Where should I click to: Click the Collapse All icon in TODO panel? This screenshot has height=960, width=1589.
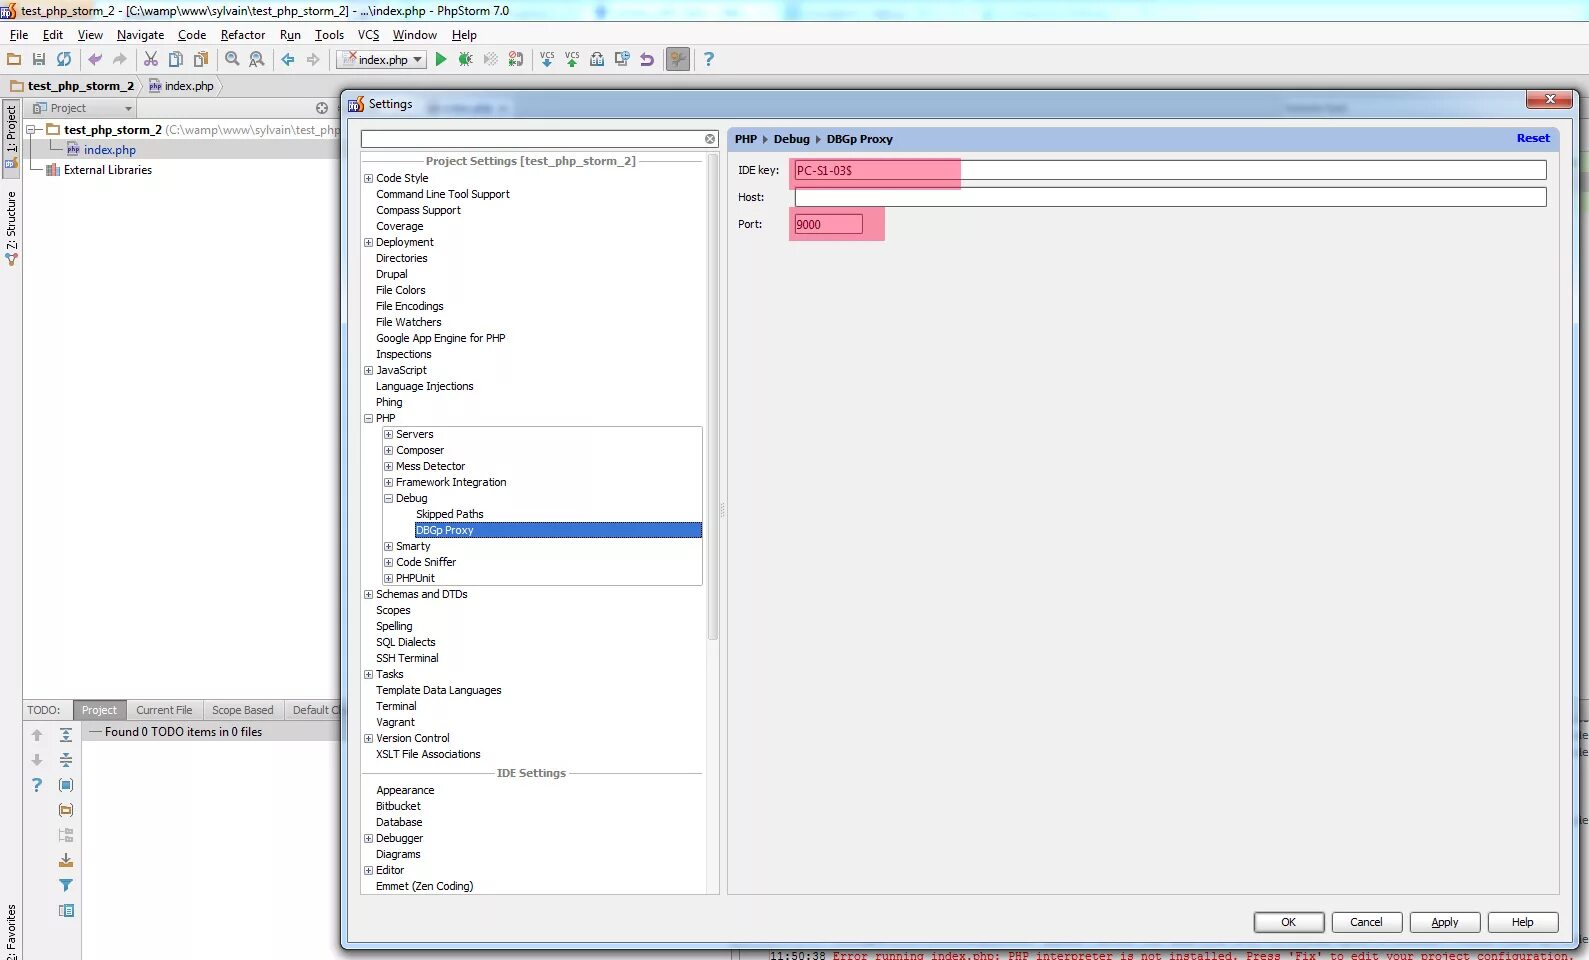pos(66,760)
